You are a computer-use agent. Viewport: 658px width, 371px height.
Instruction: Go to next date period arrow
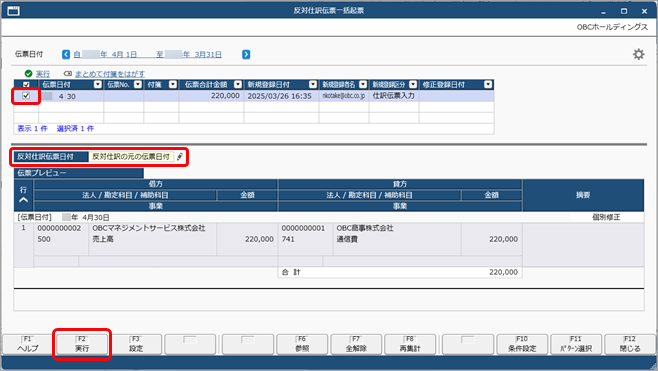tap(246, 54)
